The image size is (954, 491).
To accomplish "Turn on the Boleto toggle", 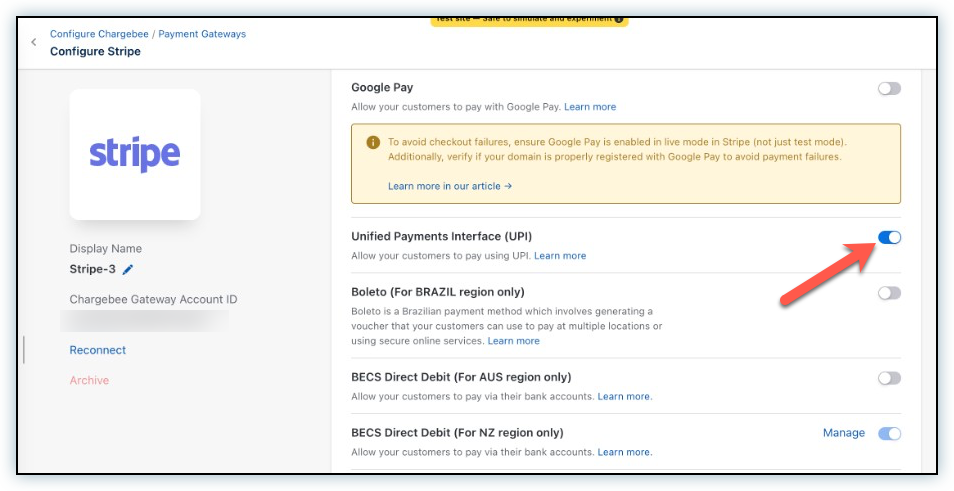I will [x=889, y=293].
